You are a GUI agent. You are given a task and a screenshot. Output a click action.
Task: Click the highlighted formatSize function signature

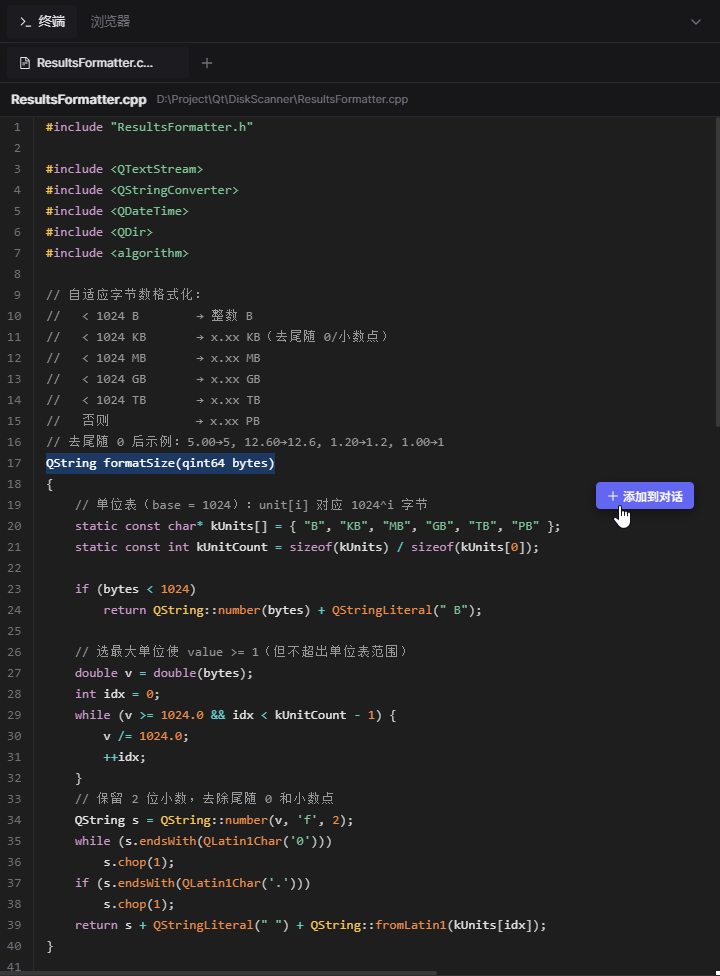tap(160, 463)
